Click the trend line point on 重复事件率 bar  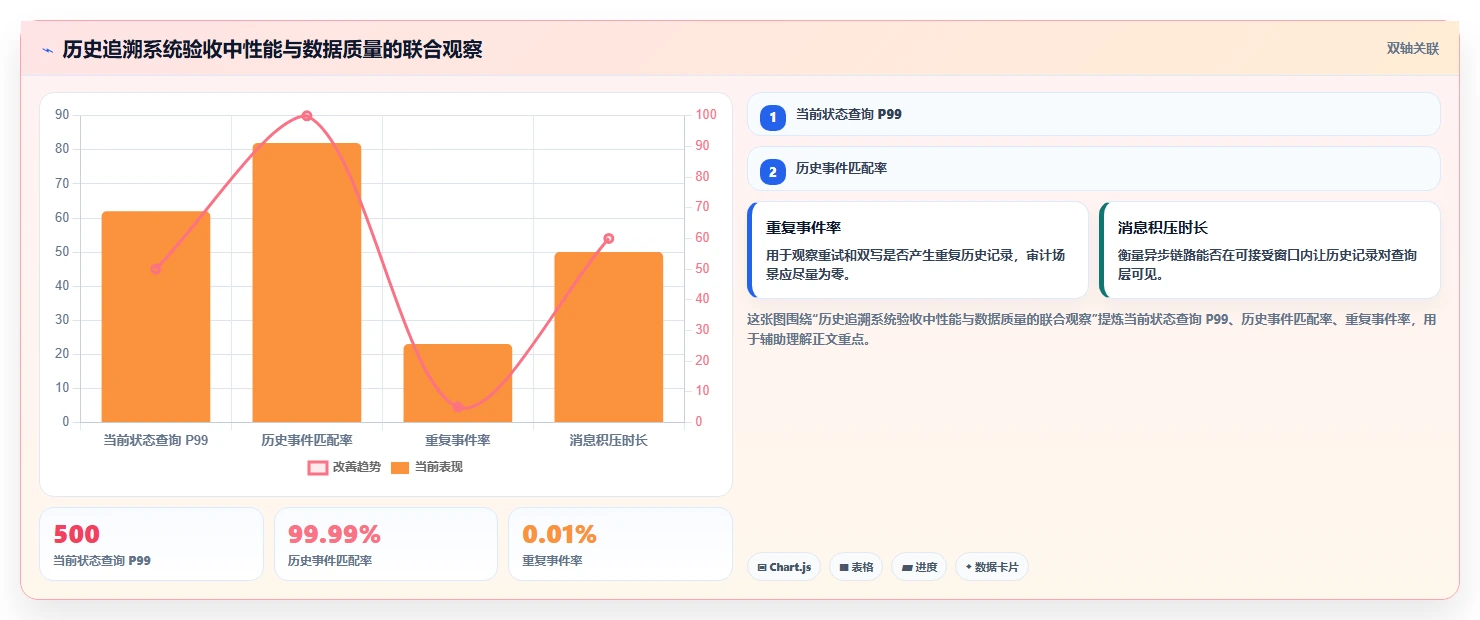tap(458, 407)
